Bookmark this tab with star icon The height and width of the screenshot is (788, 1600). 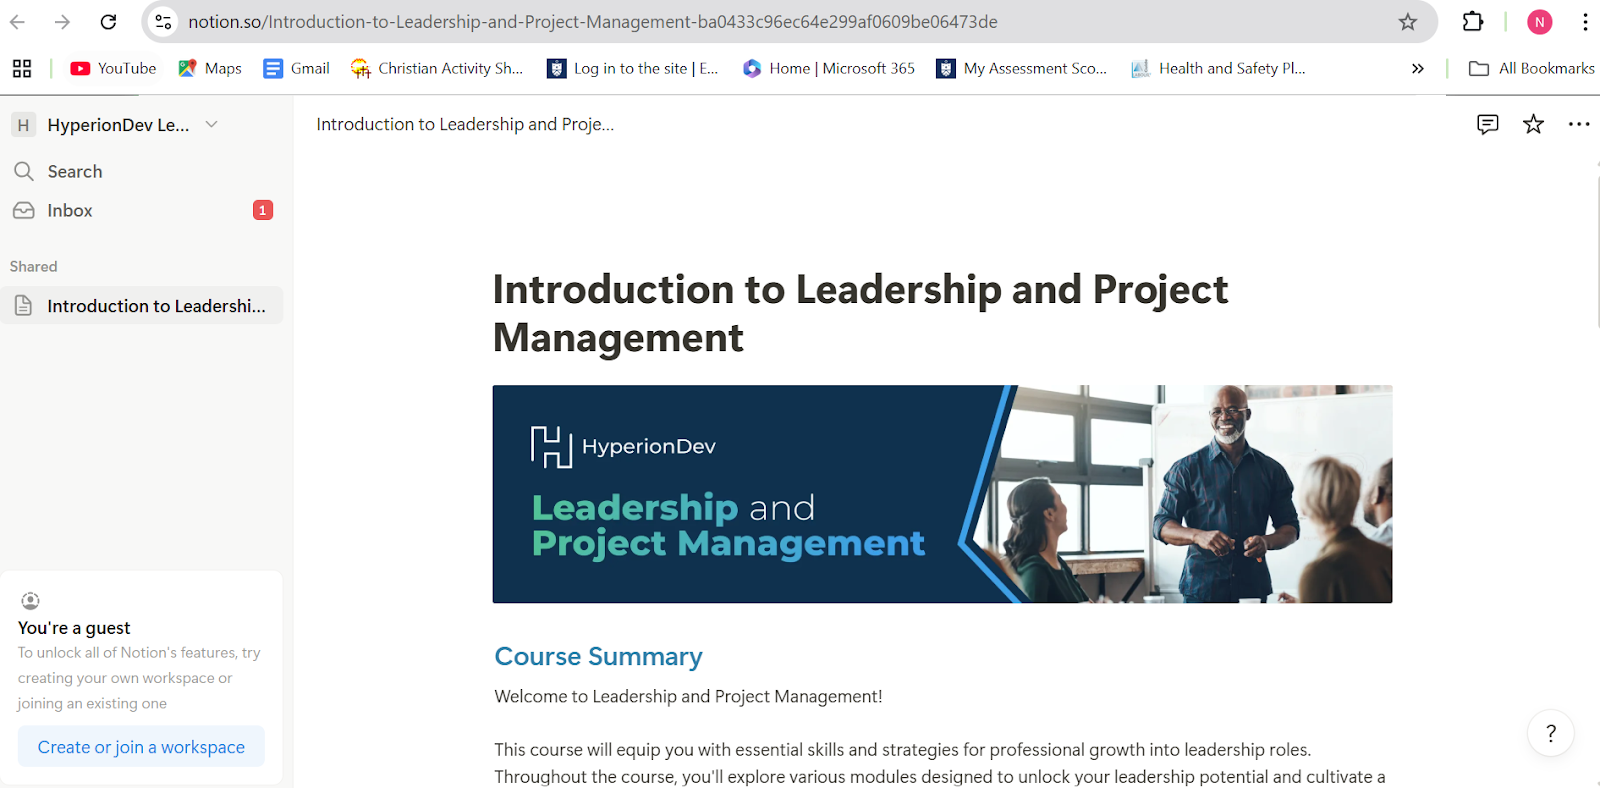pos(1408,22)
